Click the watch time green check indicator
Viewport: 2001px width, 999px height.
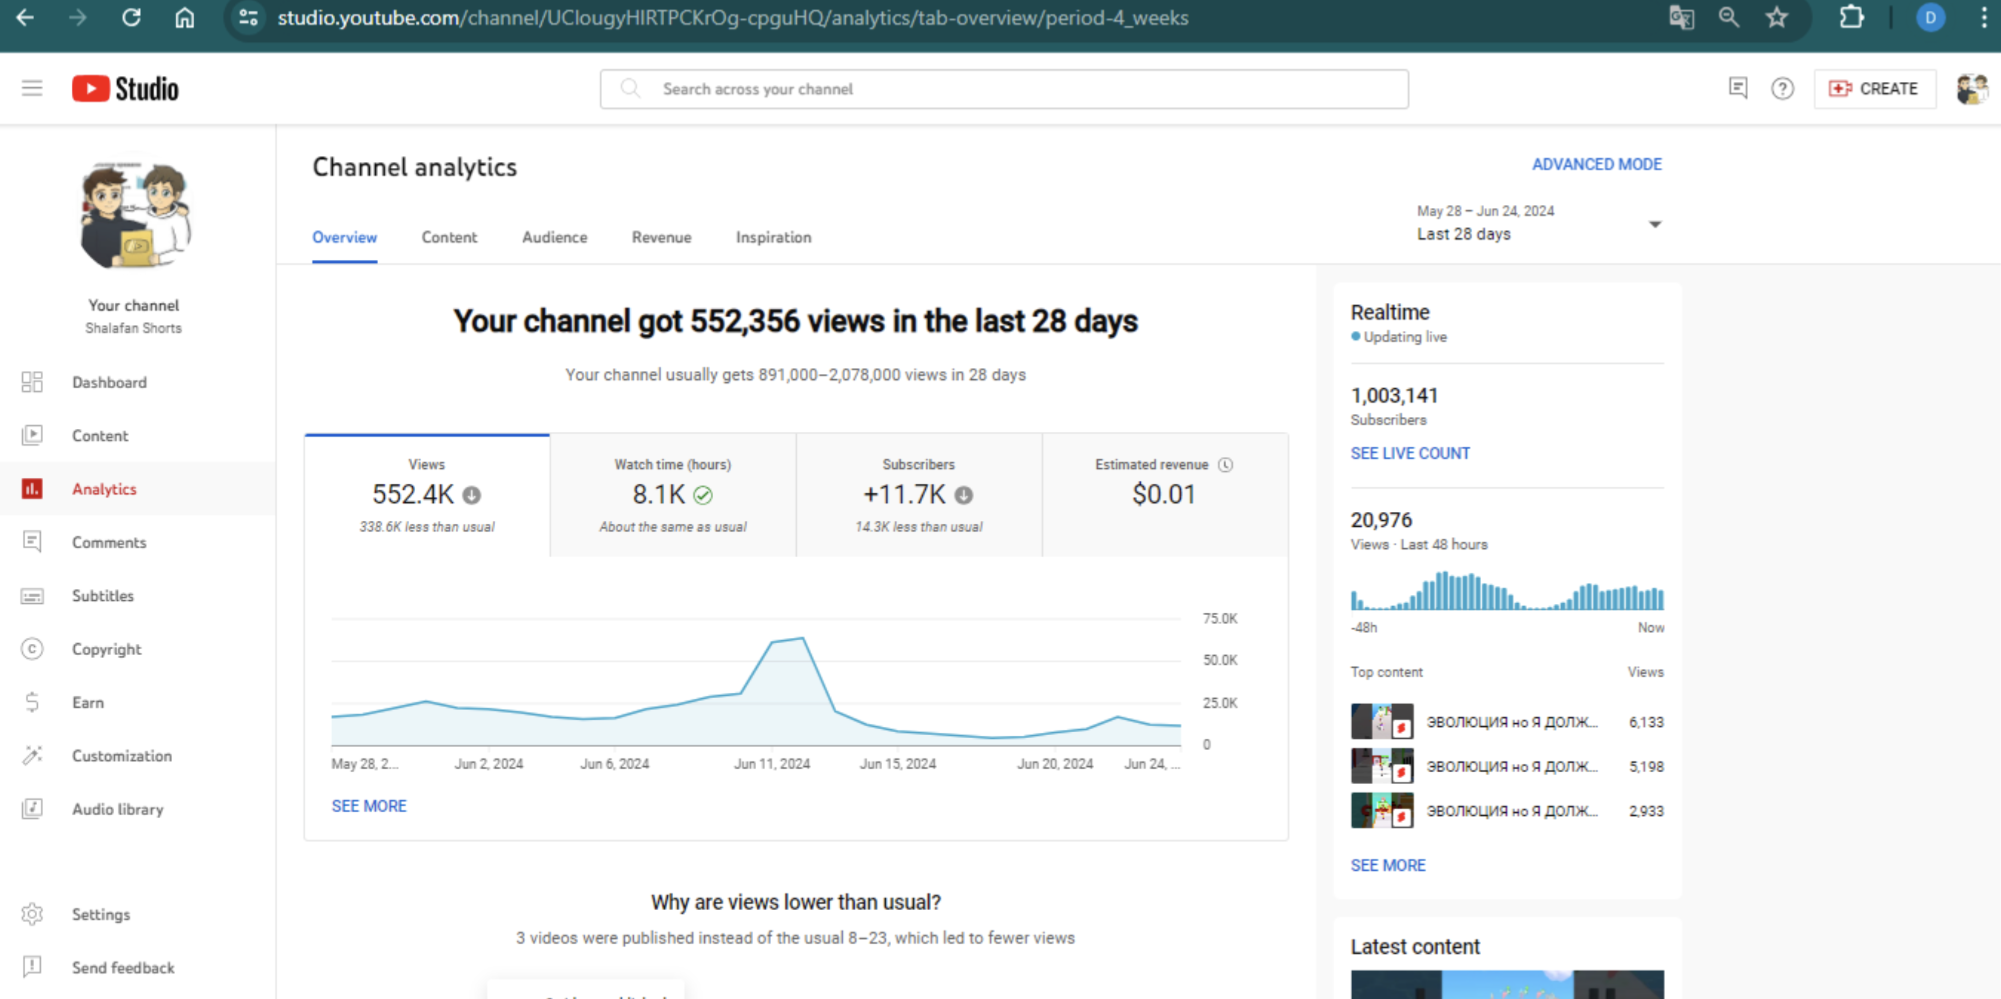click(703, 495)
